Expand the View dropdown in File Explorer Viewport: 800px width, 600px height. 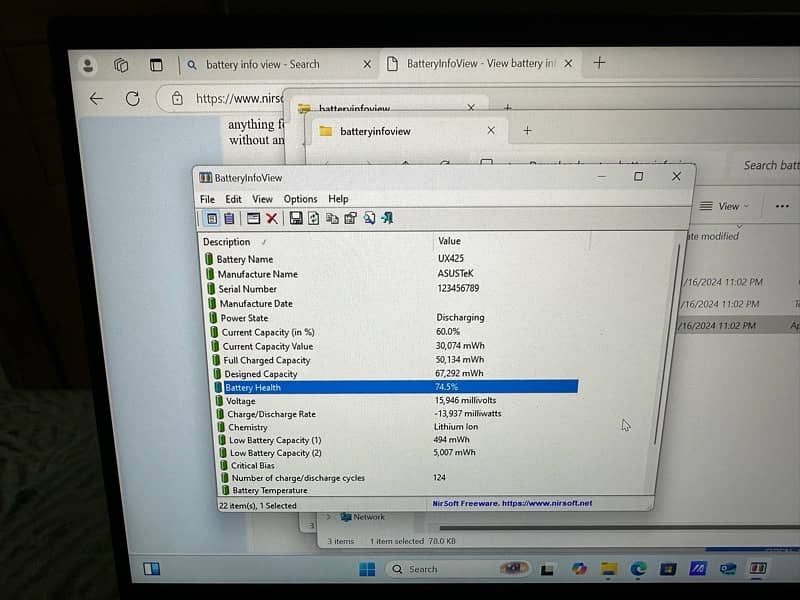point(728,206)
